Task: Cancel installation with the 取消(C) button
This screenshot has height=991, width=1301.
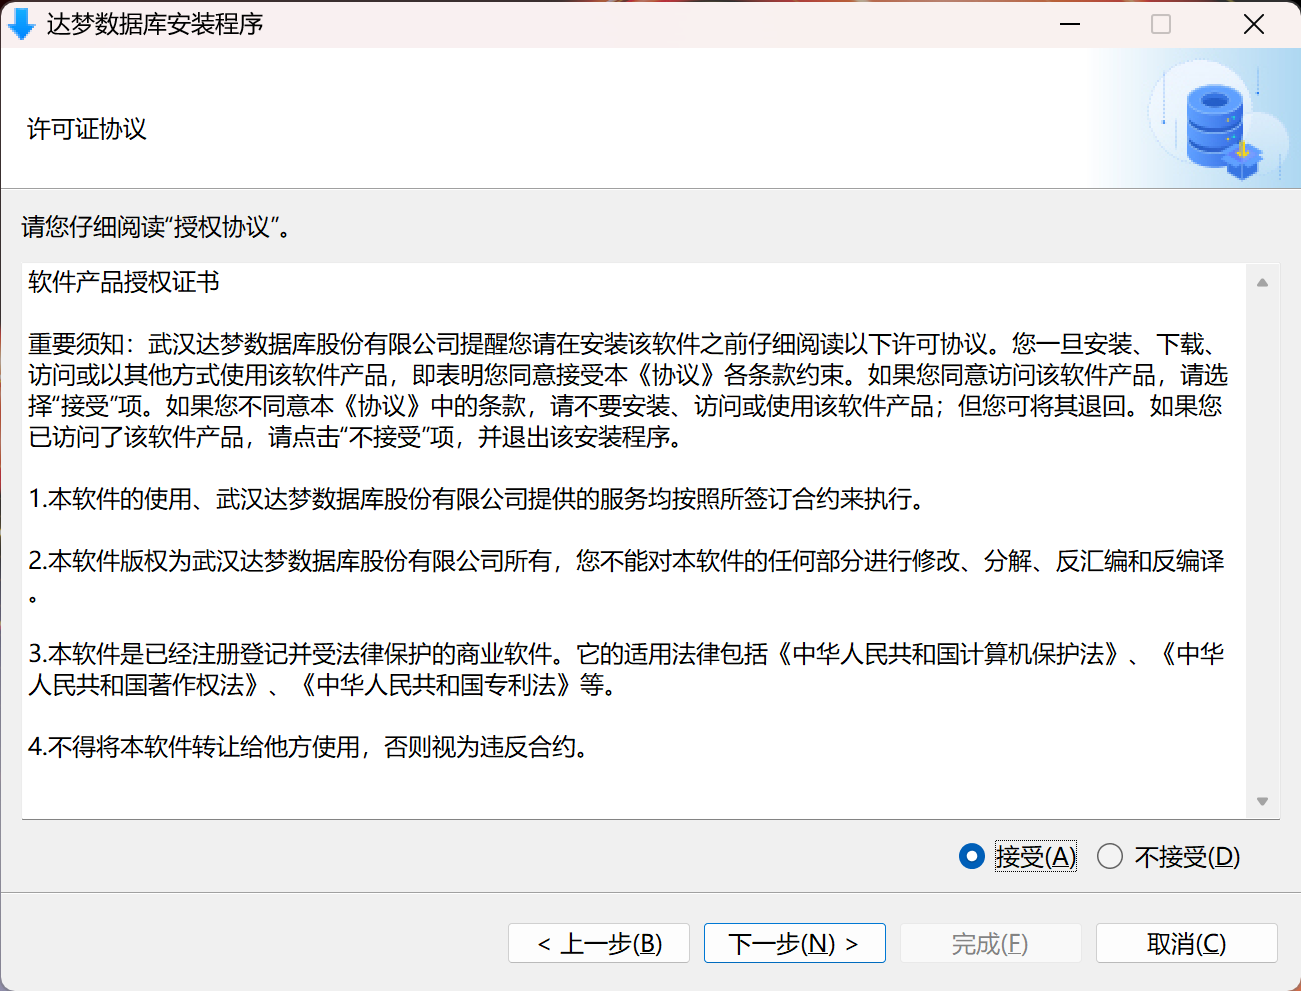Action: pyautogui.click(x=1187, y=943)
